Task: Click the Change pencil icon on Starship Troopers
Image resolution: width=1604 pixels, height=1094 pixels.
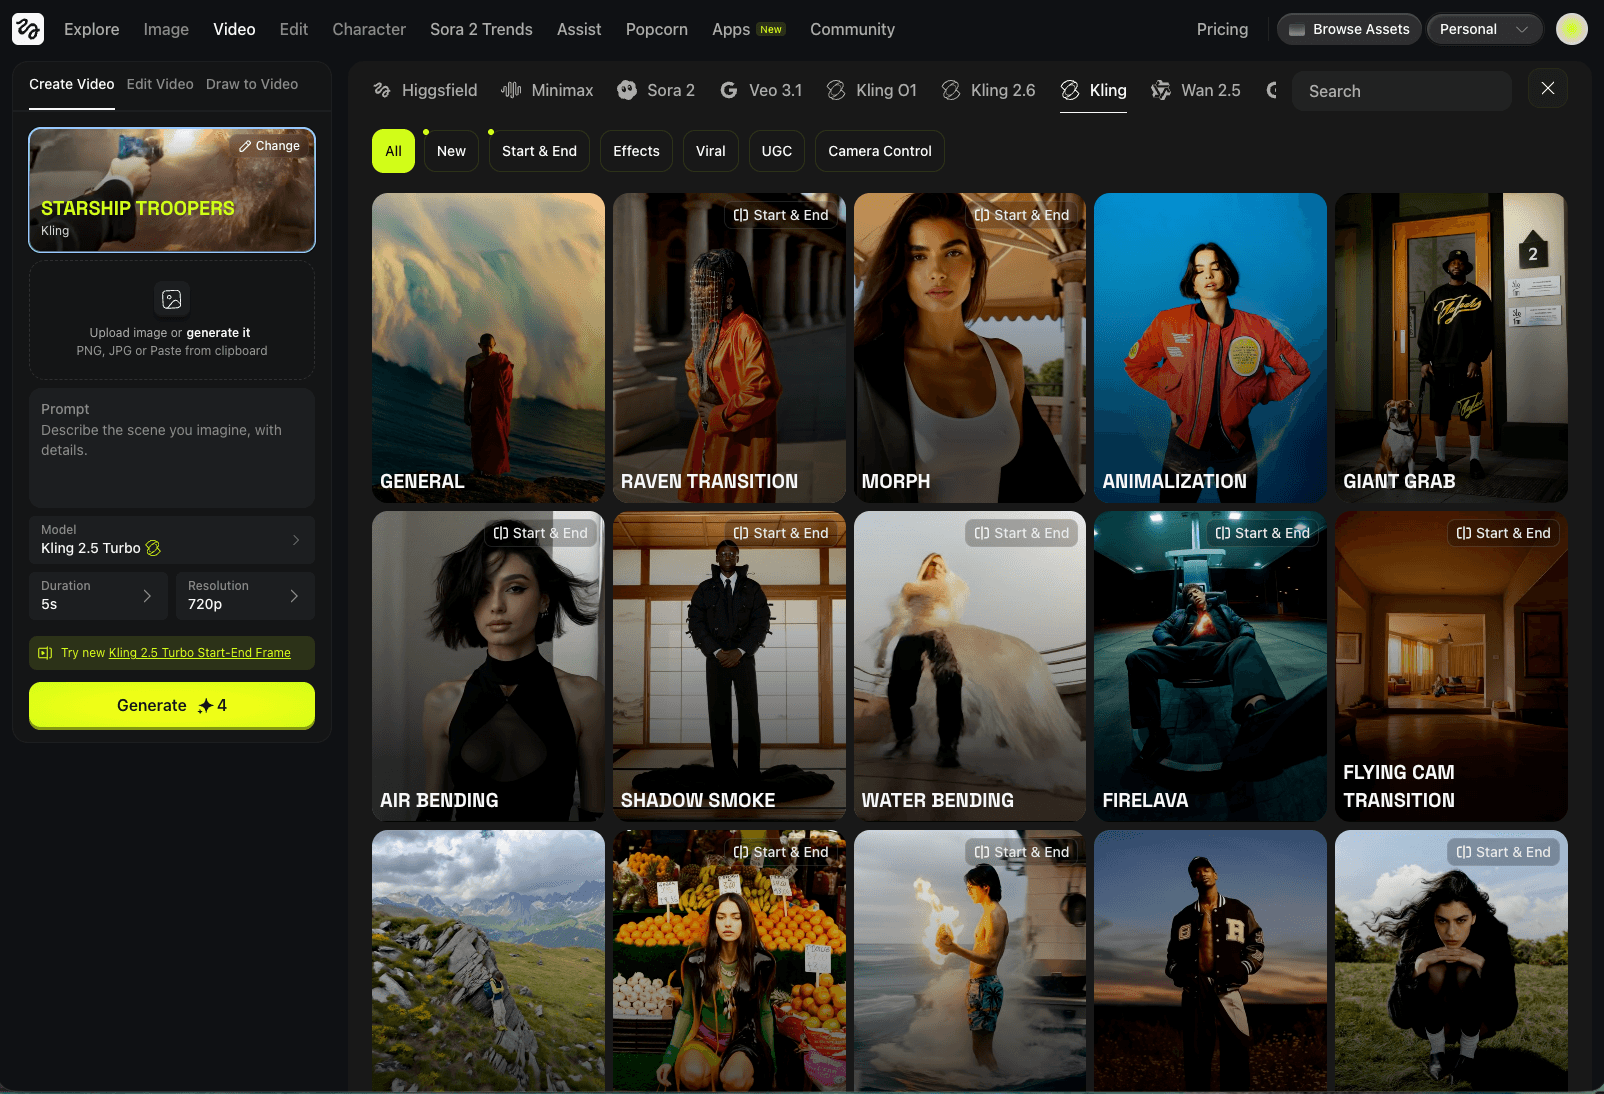Action: click(x=245, y=145)
